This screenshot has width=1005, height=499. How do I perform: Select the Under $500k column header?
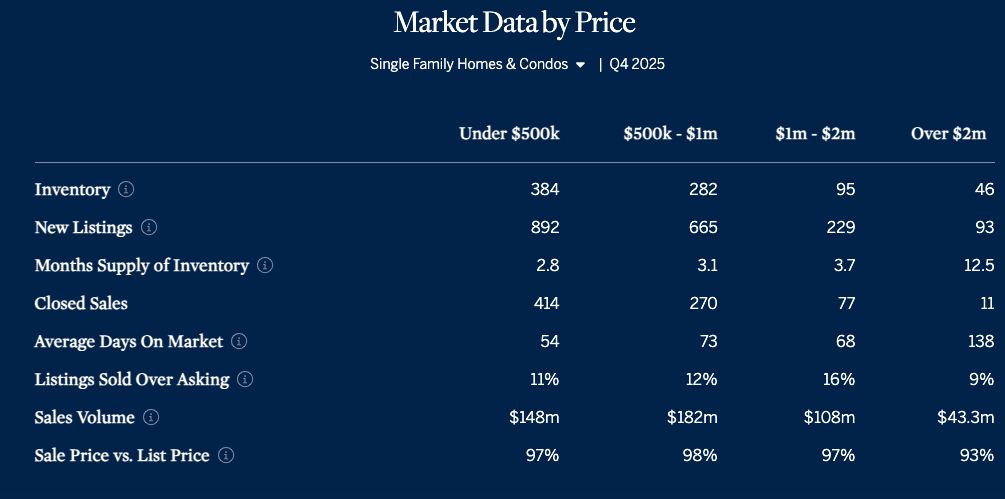(x=509, y=133)
